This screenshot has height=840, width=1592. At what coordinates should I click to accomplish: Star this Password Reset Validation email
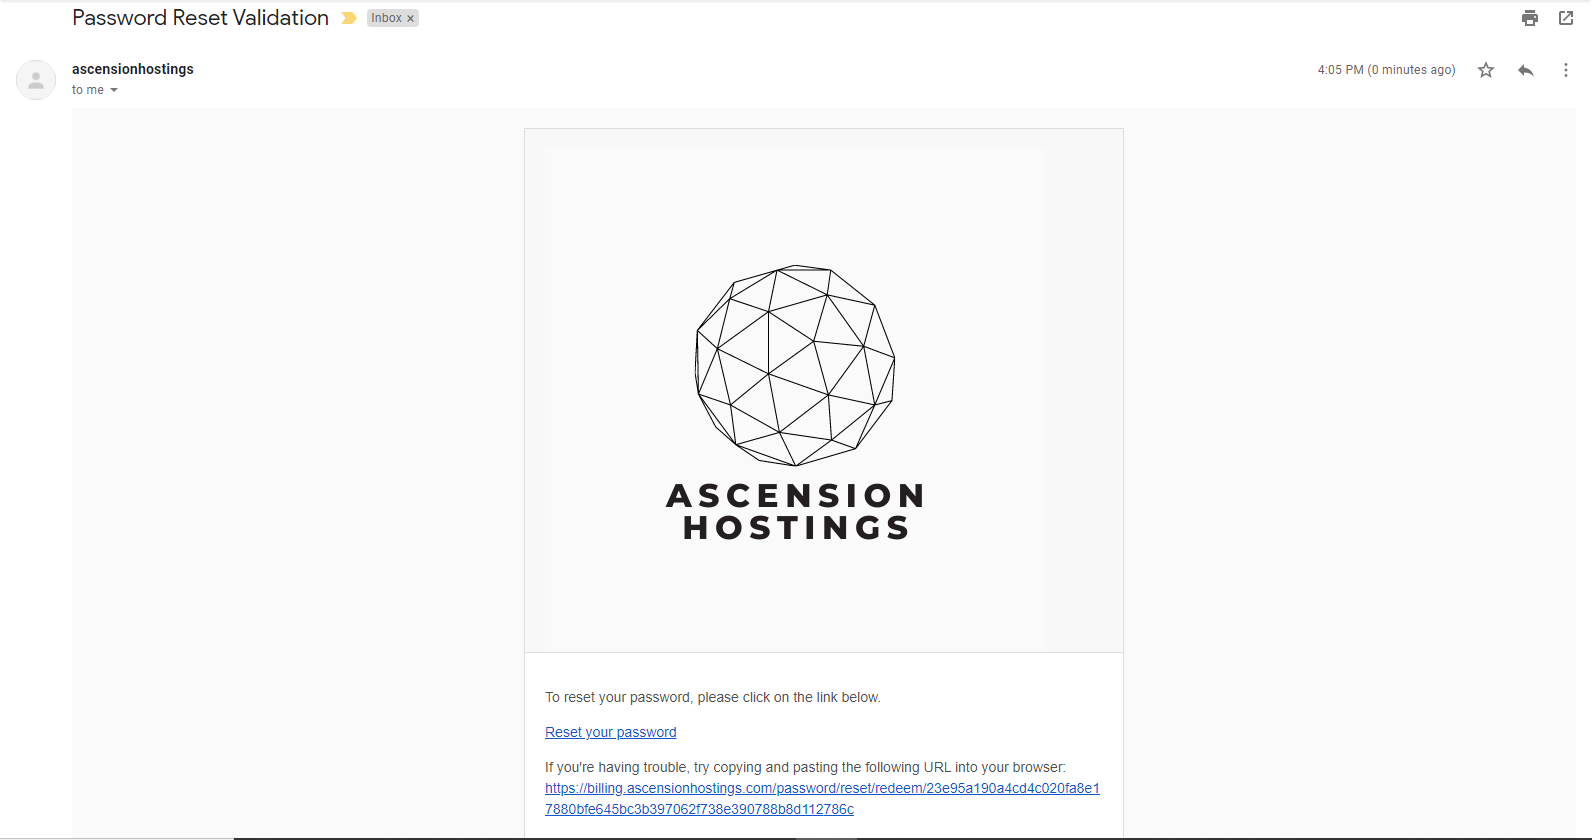(1486, 70)
